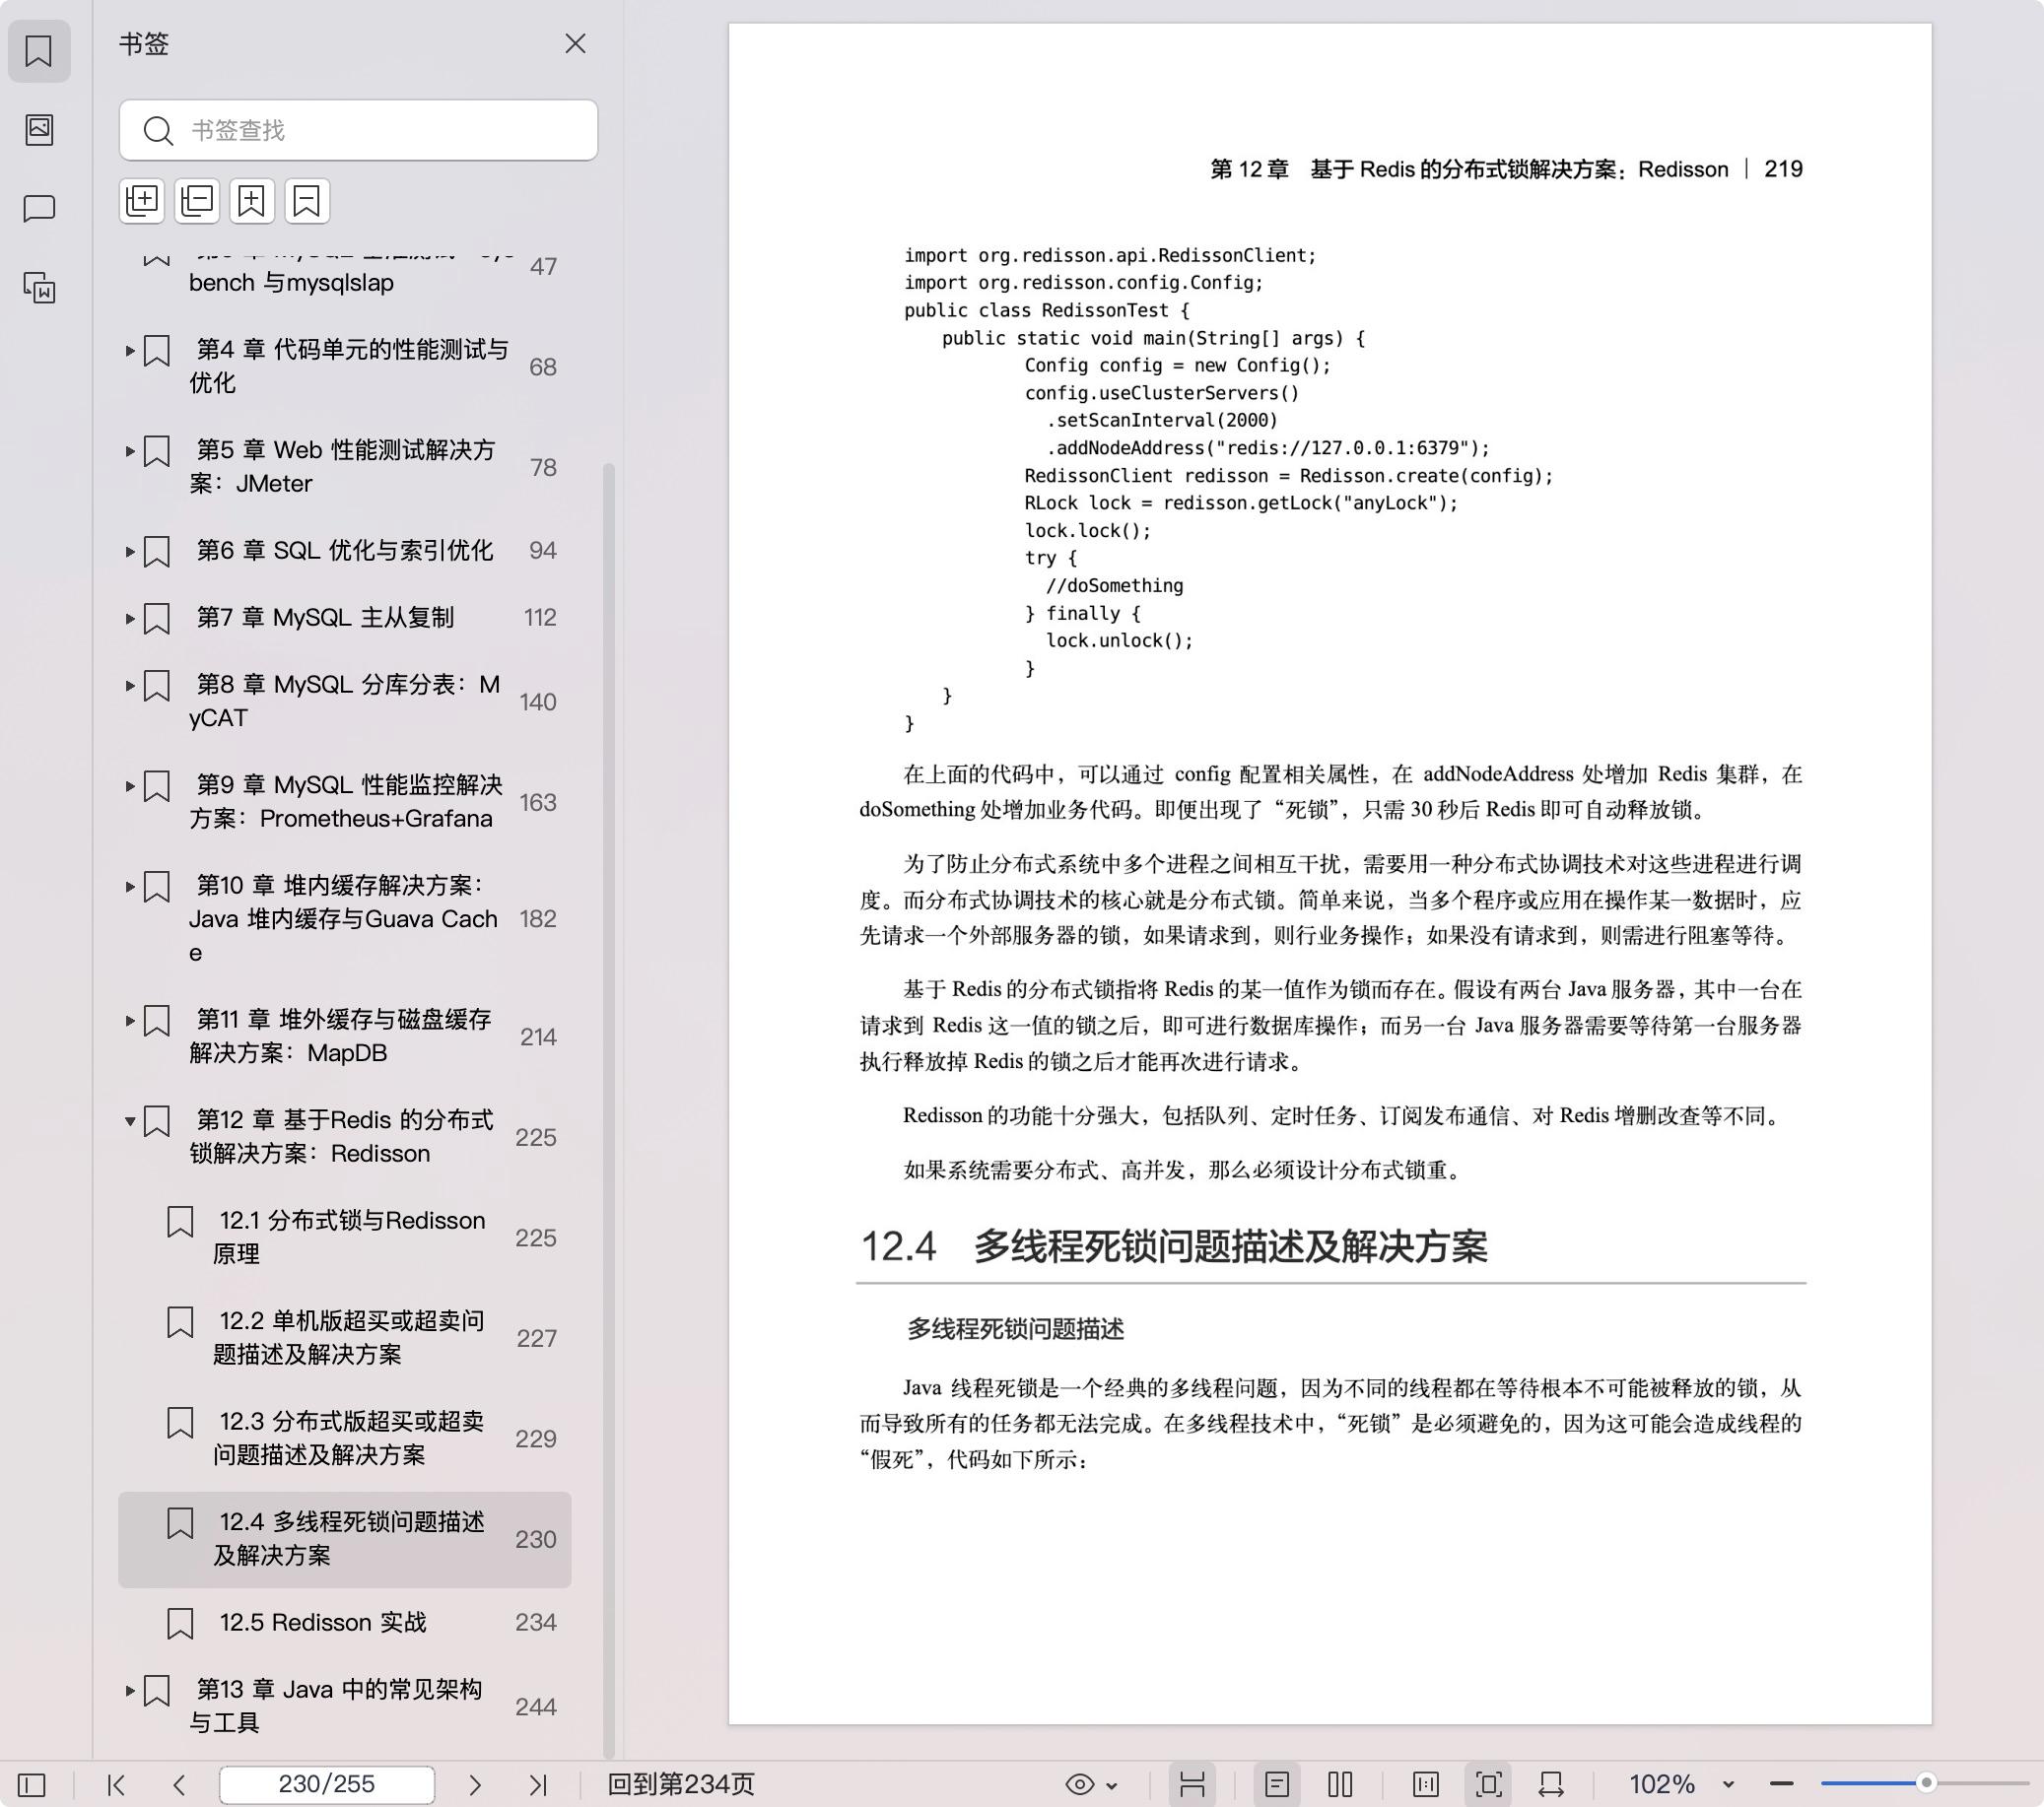Open the document conversion sidebar icon
The image size is (2044, 1807).
point(39,288)
